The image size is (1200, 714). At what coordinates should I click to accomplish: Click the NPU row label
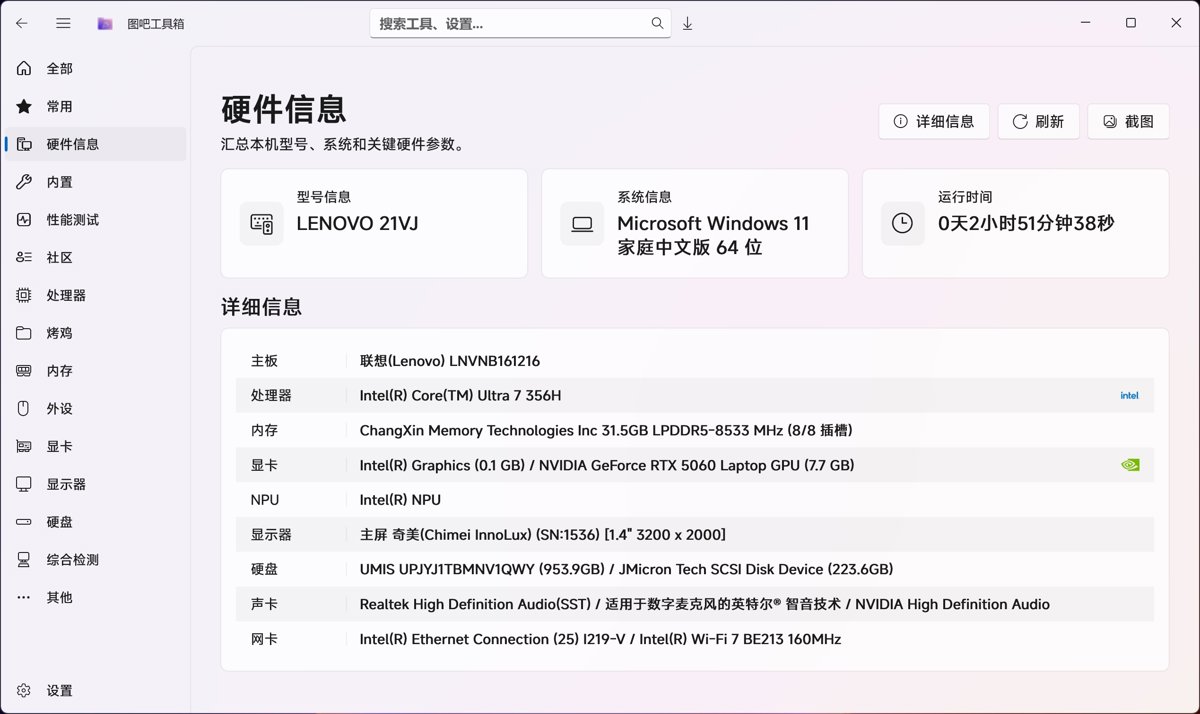pos(265,500)
